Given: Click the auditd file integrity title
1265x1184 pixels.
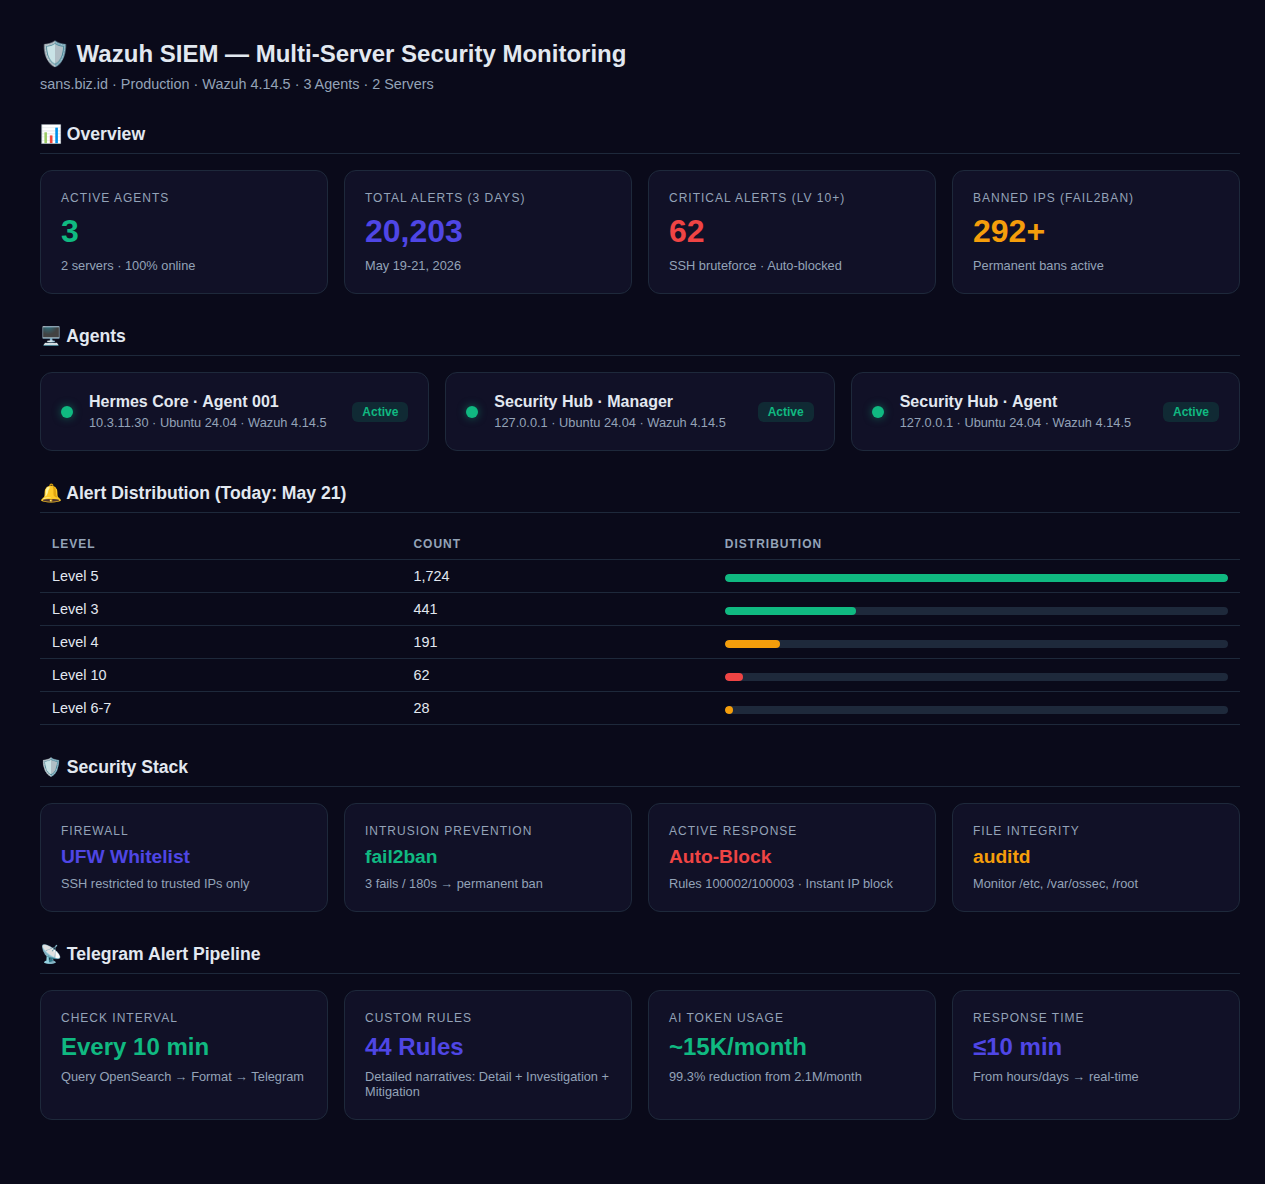Looking at the screenshot, I should [1001, 857].
